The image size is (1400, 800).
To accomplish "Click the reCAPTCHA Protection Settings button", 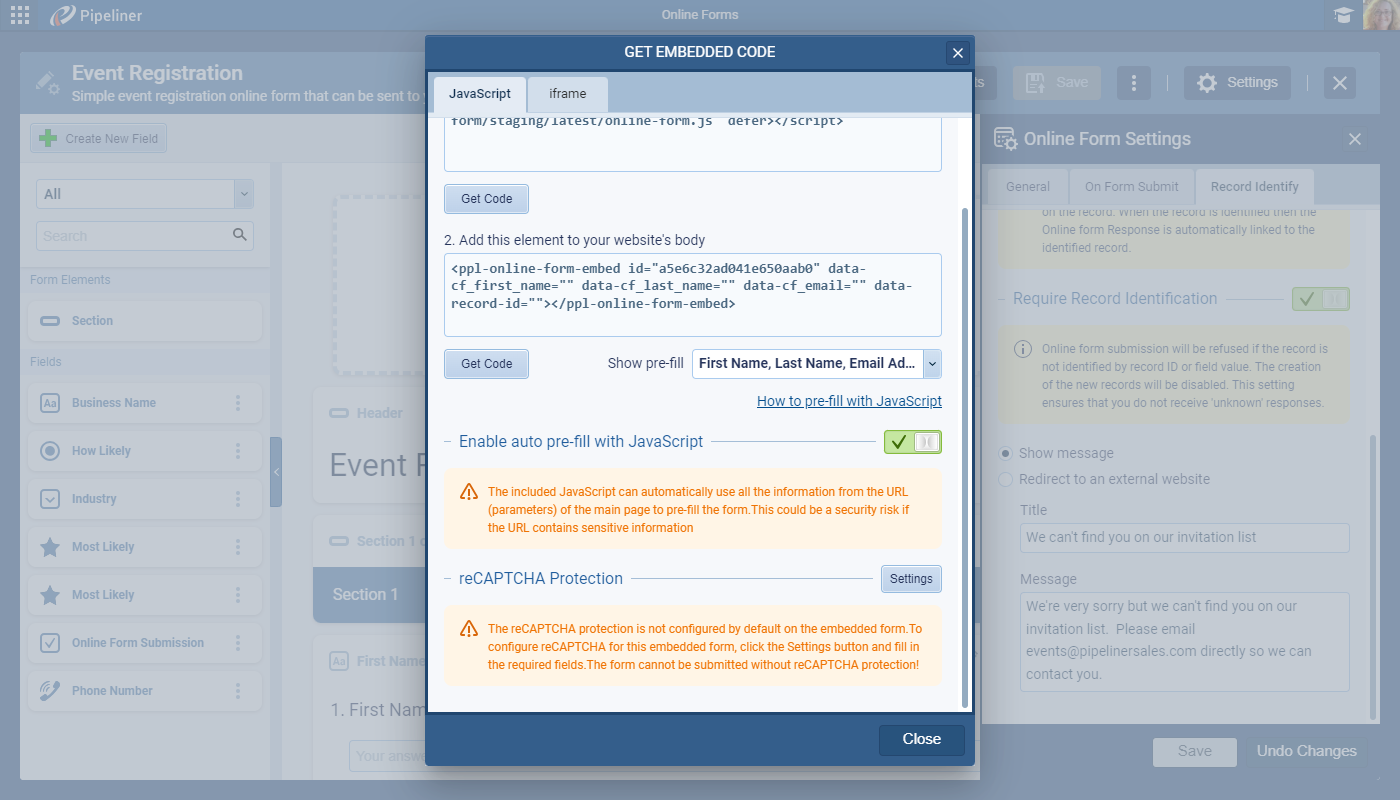I will tap(911, 579).
